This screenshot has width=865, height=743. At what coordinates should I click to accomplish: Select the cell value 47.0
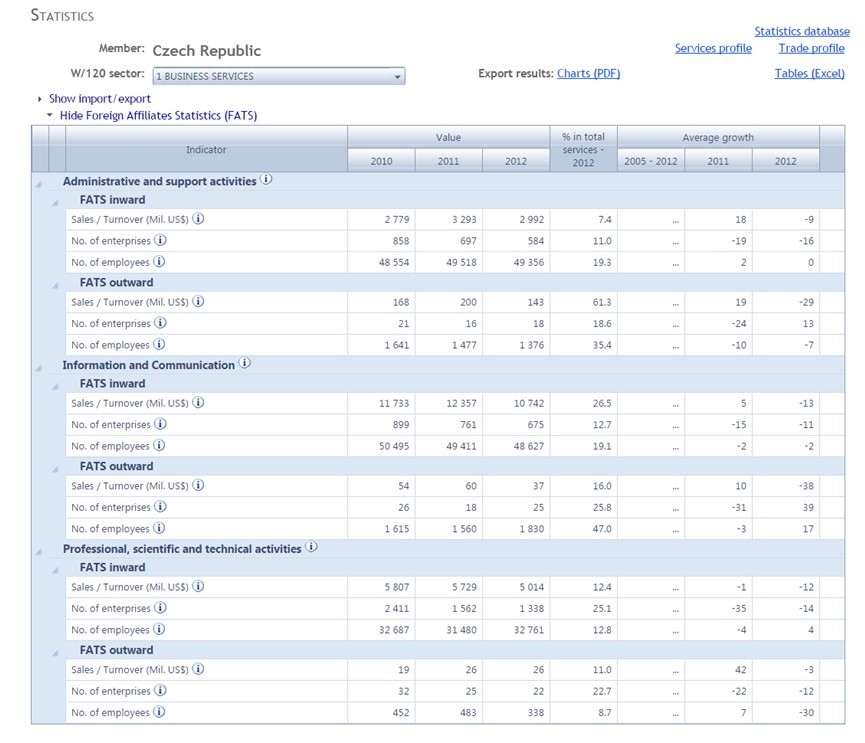point(602,529)
